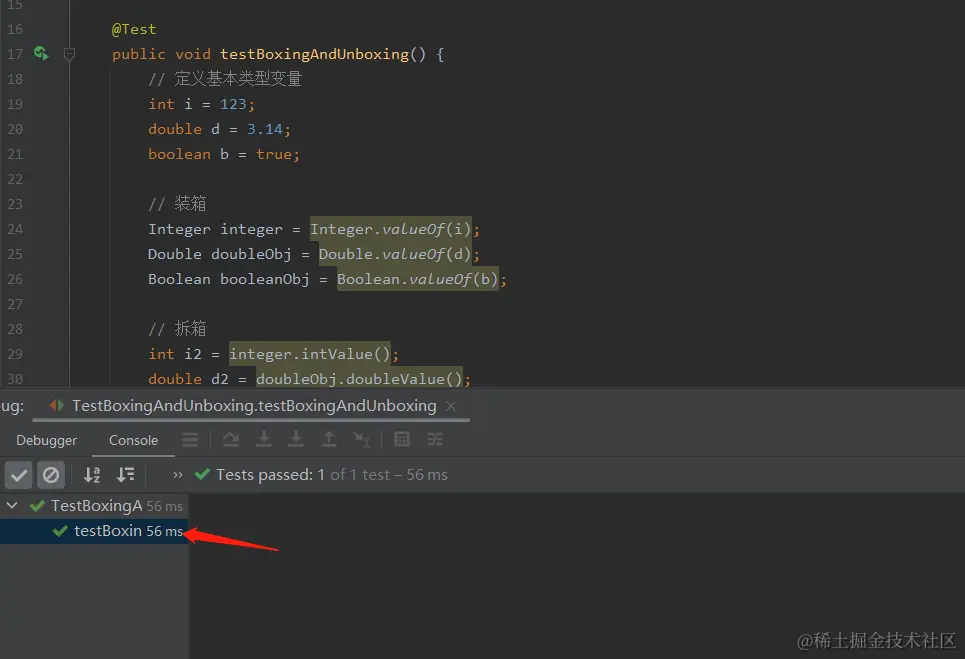Screen dimensions: 965x659
Task: Click line number 19 in the gutter
Action: (x=15, y=105)
